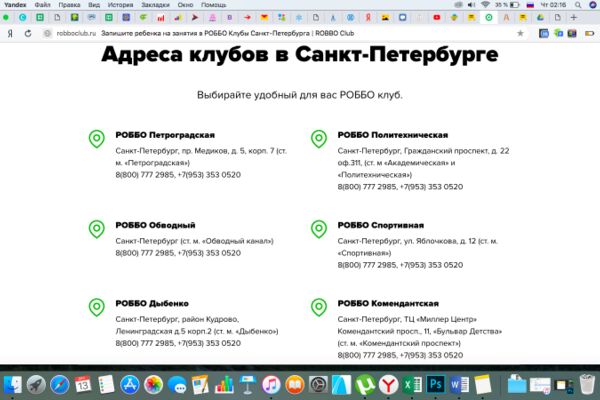The image size is (600, 400).
Task: Click the battery 35% indicator
Action: (x=507, y=5)
